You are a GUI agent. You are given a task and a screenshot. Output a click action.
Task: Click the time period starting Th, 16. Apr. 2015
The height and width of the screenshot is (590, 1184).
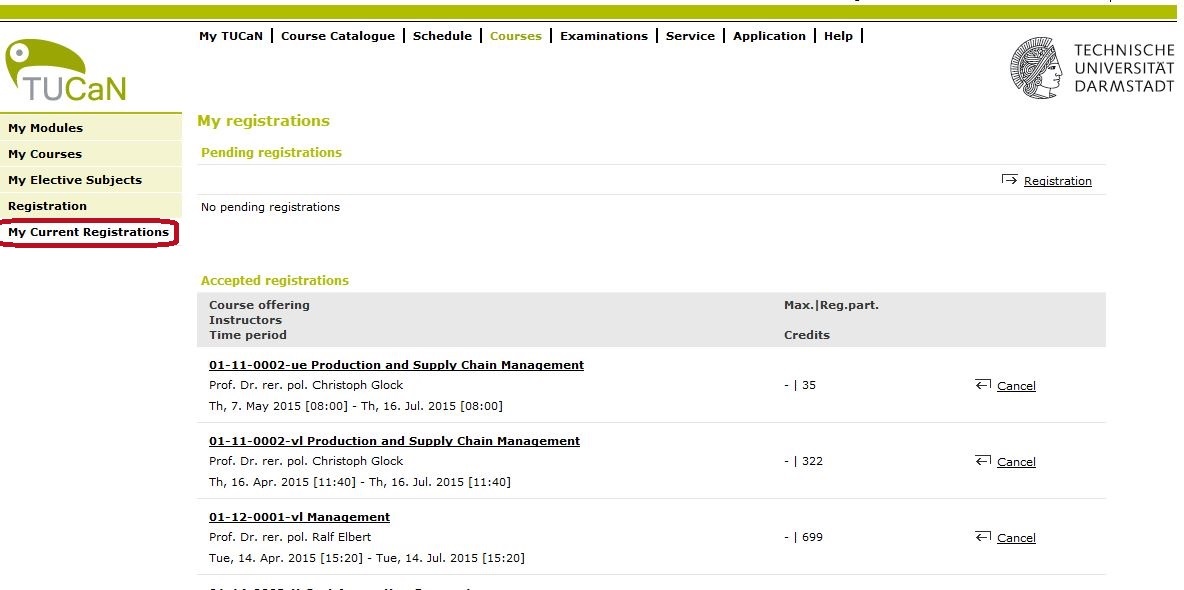359,482
